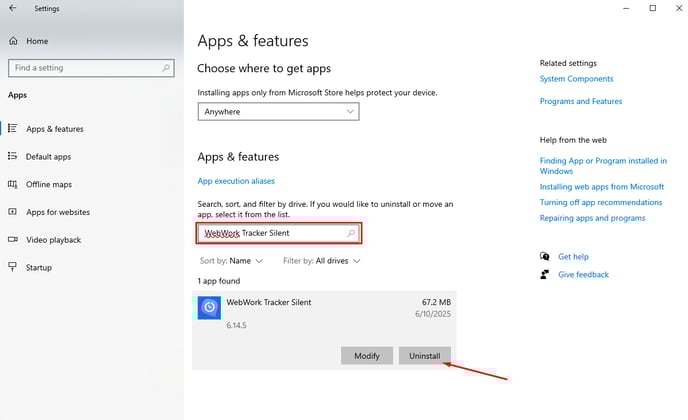Select the Apps for websites sidebar icon
This screenshot has width=688, height=420.
13,212
